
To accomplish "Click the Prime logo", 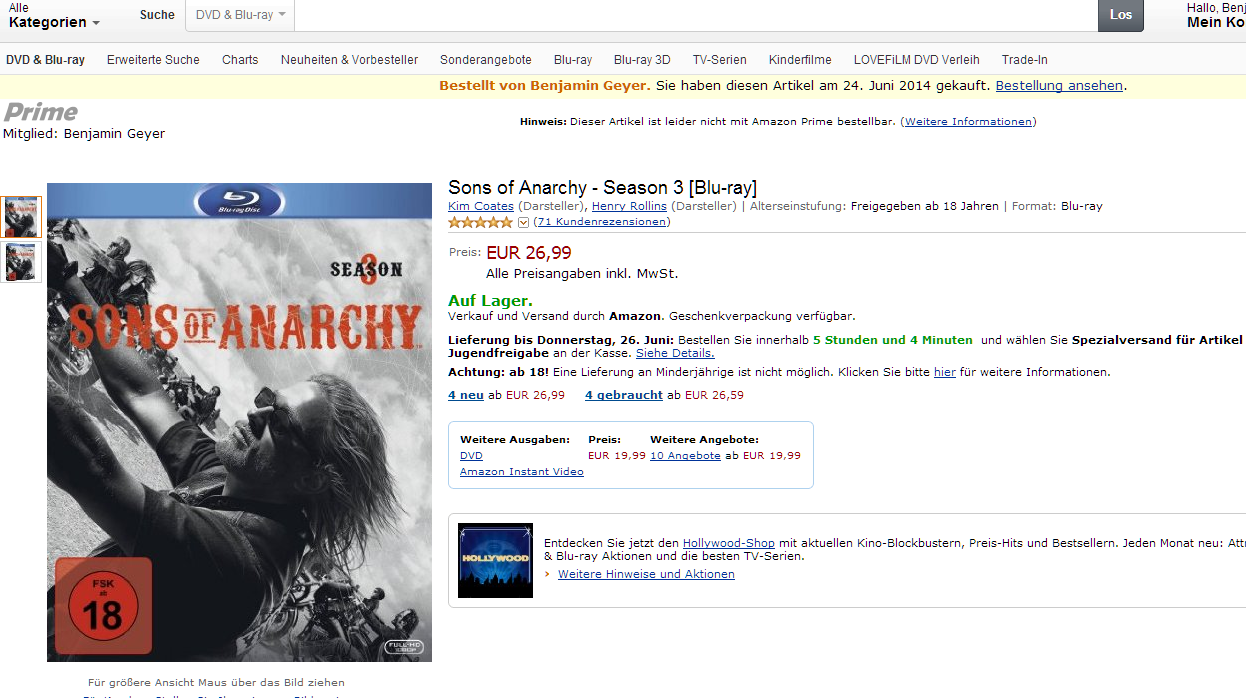I will click(x=41, y=112).
